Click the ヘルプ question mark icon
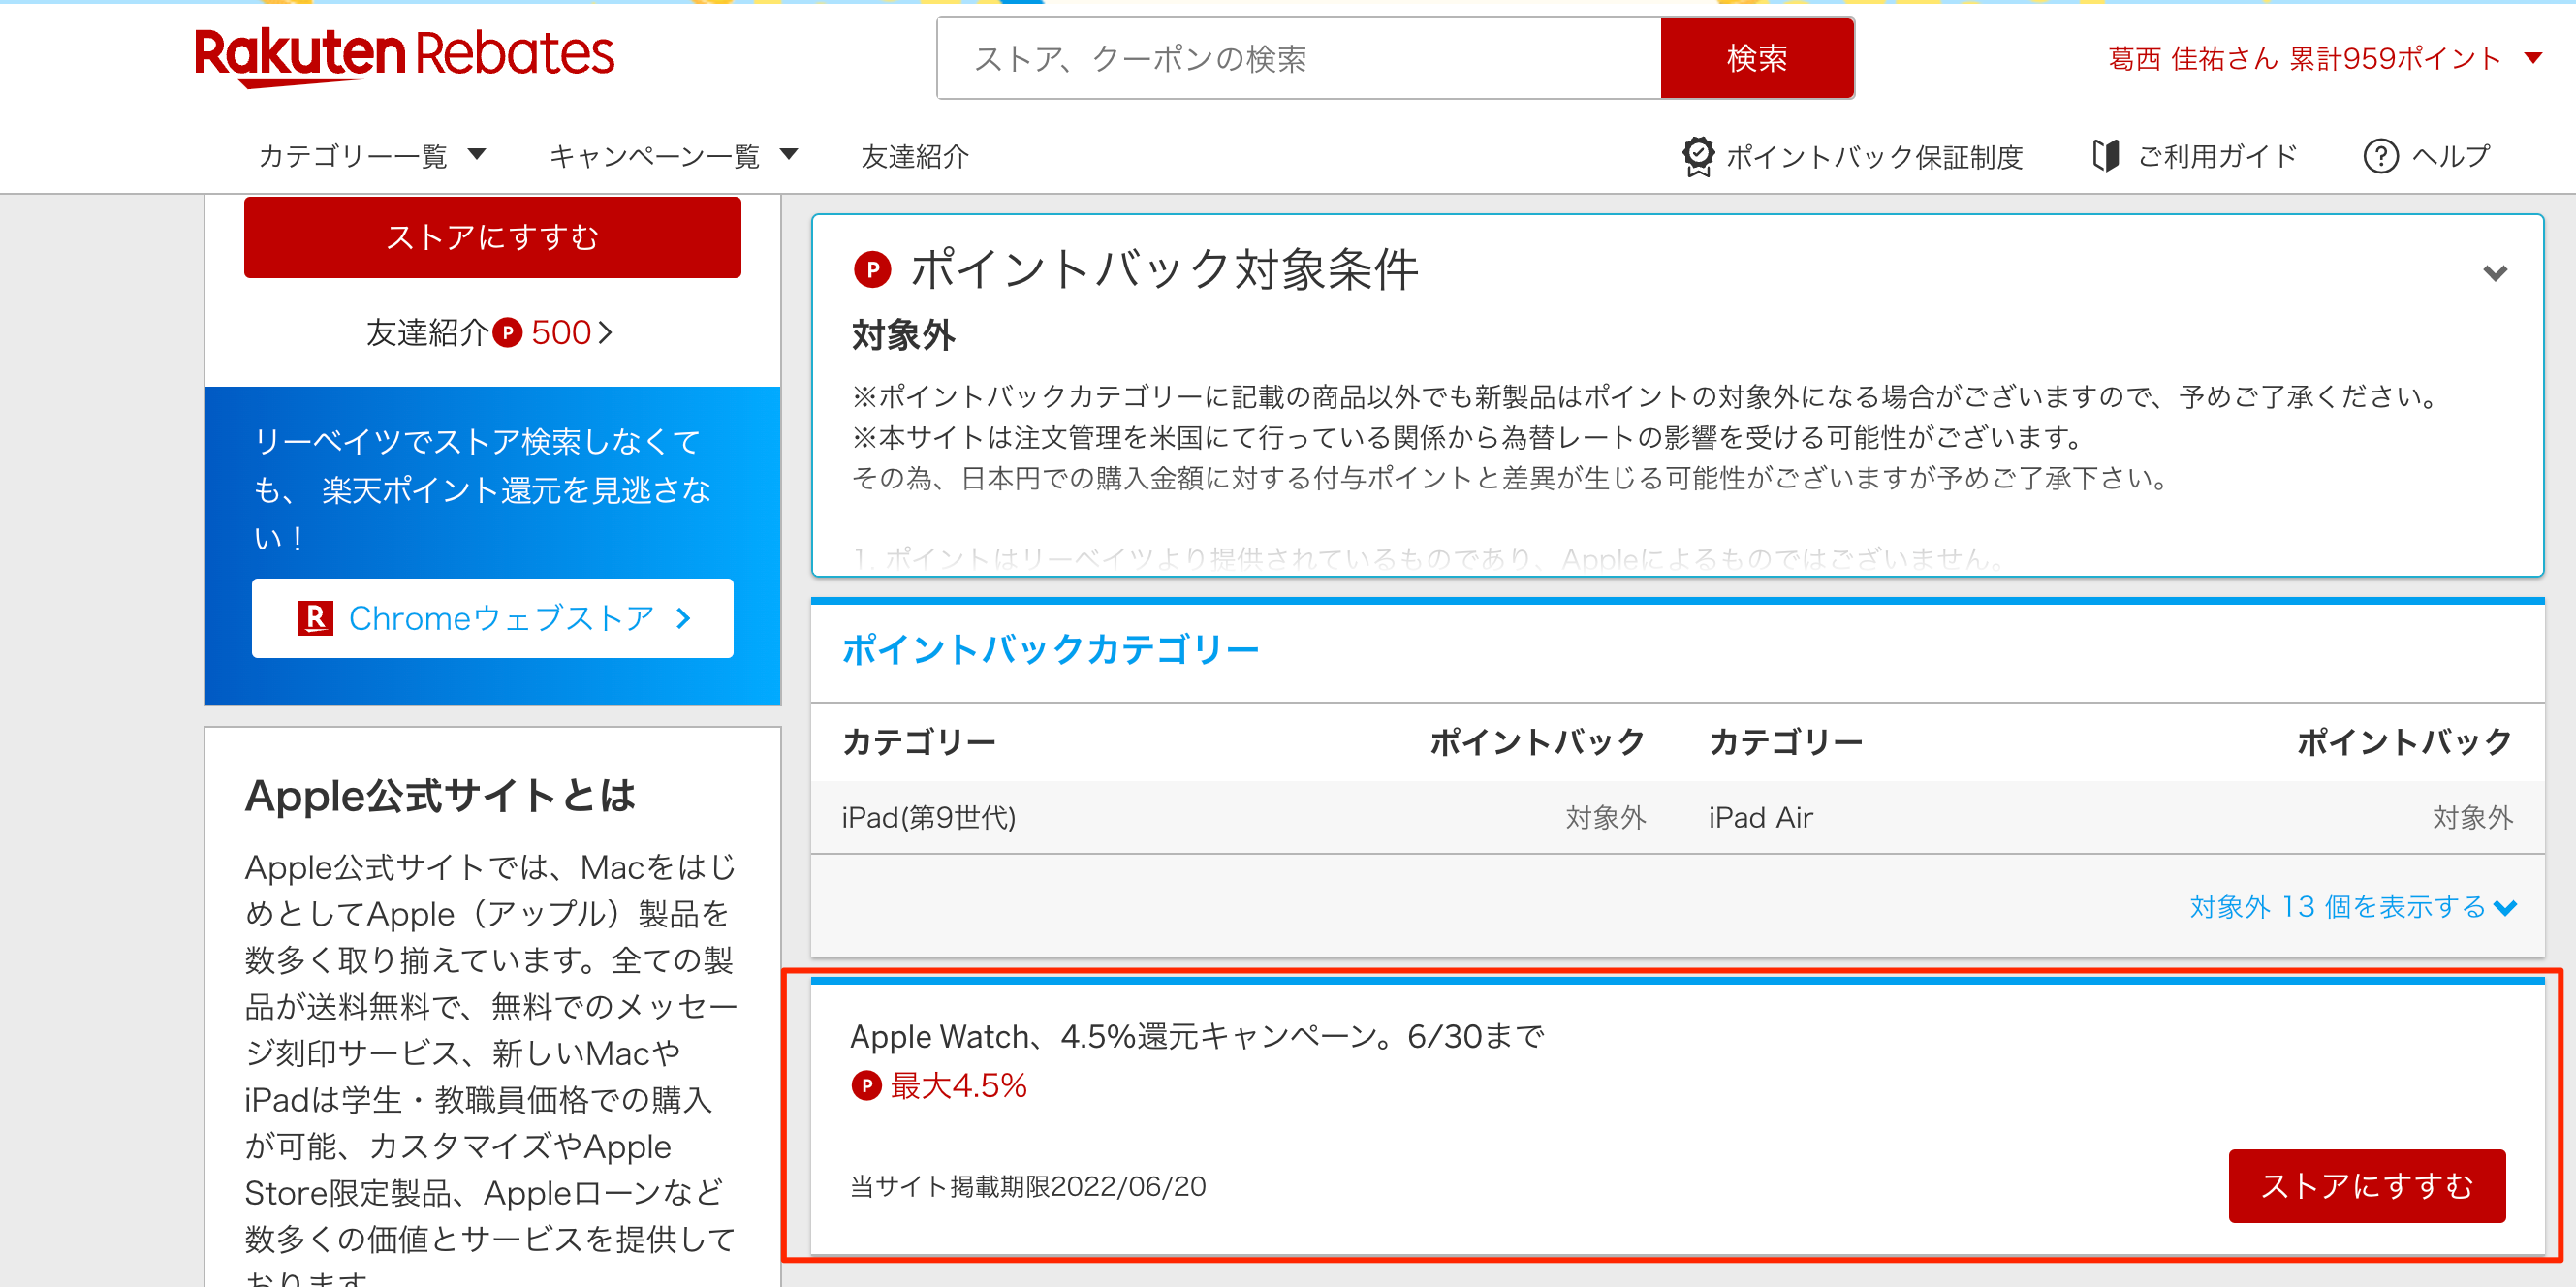Screen dimensions: 2576x1287 pos(2380,156)
